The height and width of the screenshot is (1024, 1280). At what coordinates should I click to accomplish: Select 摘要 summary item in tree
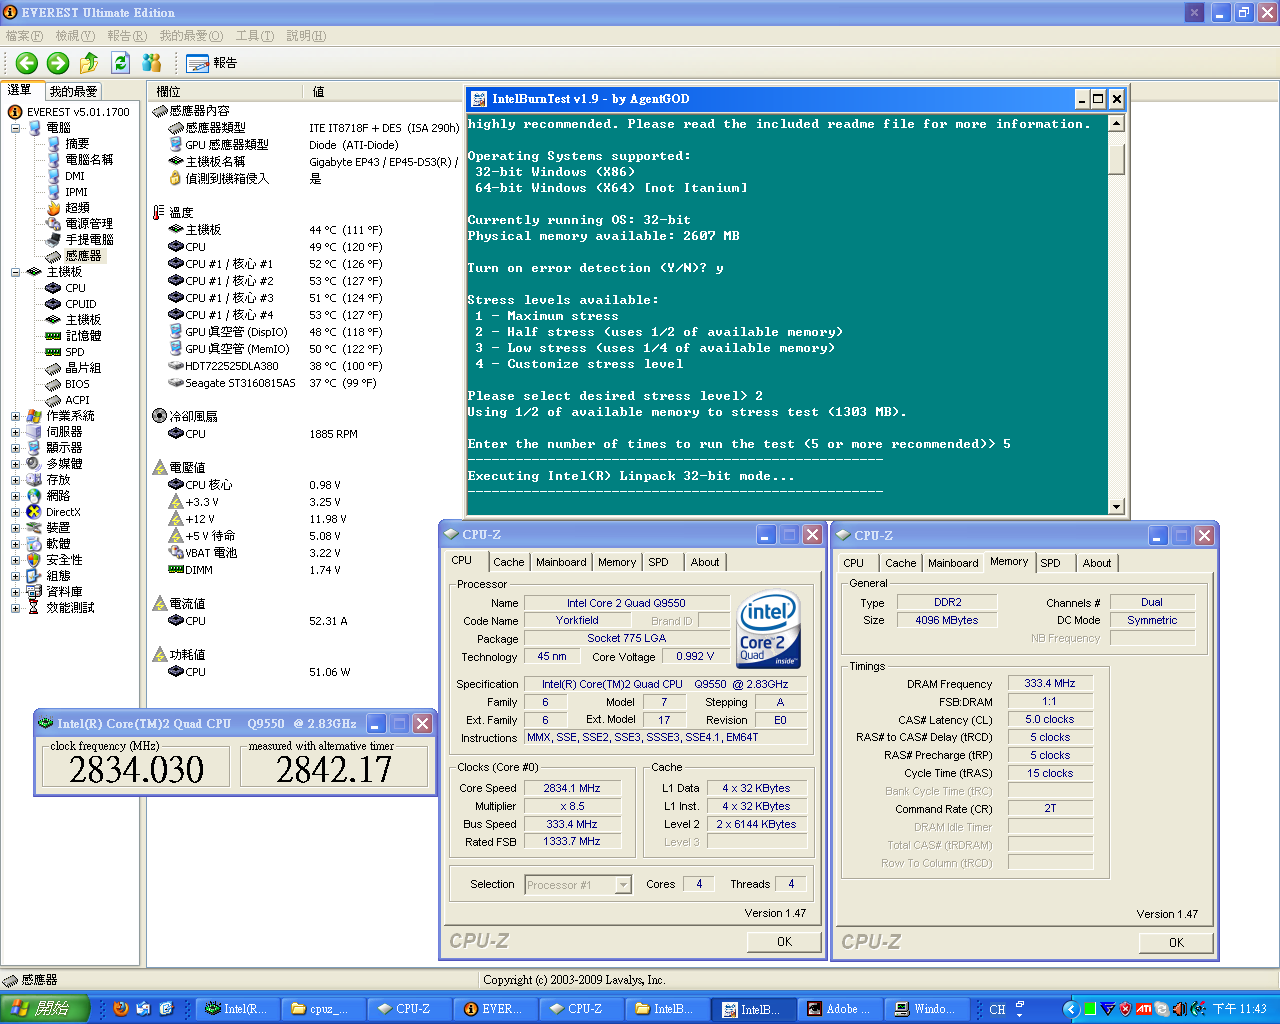click(77, 144)
